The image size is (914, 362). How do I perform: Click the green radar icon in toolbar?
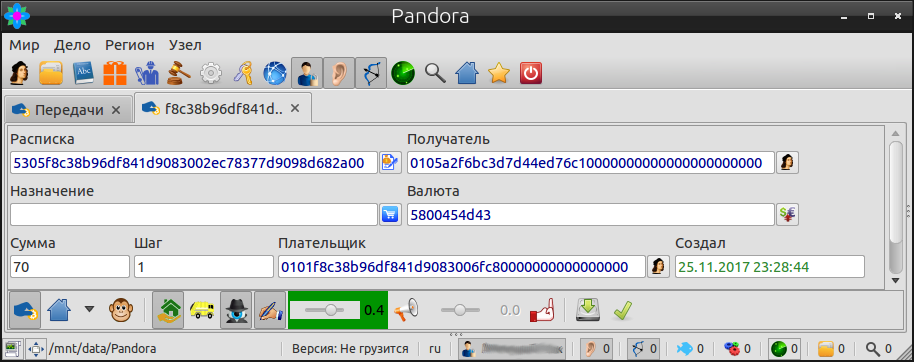point(403,73)
